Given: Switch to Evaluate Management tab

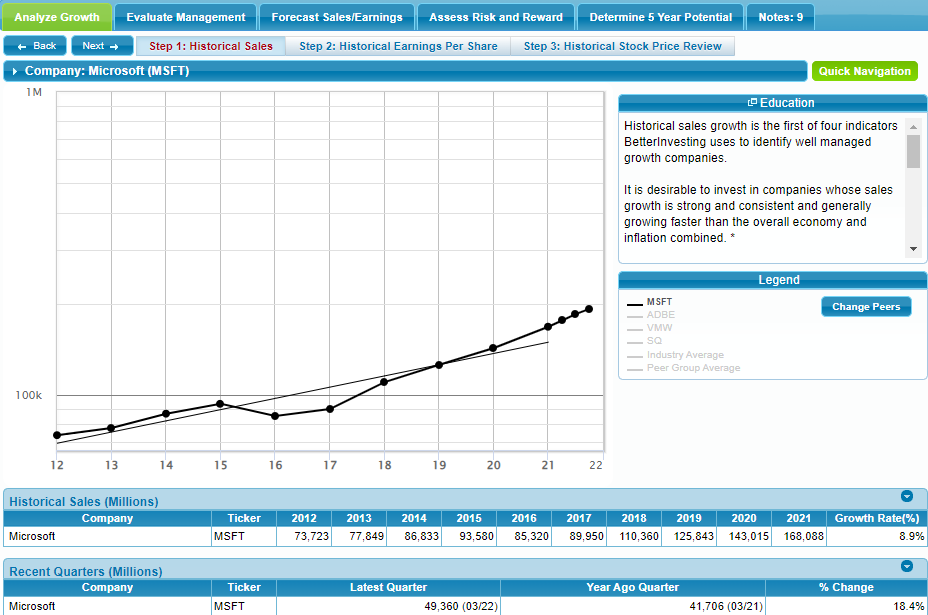Looking at the screenshot, I should coord(185,17).
